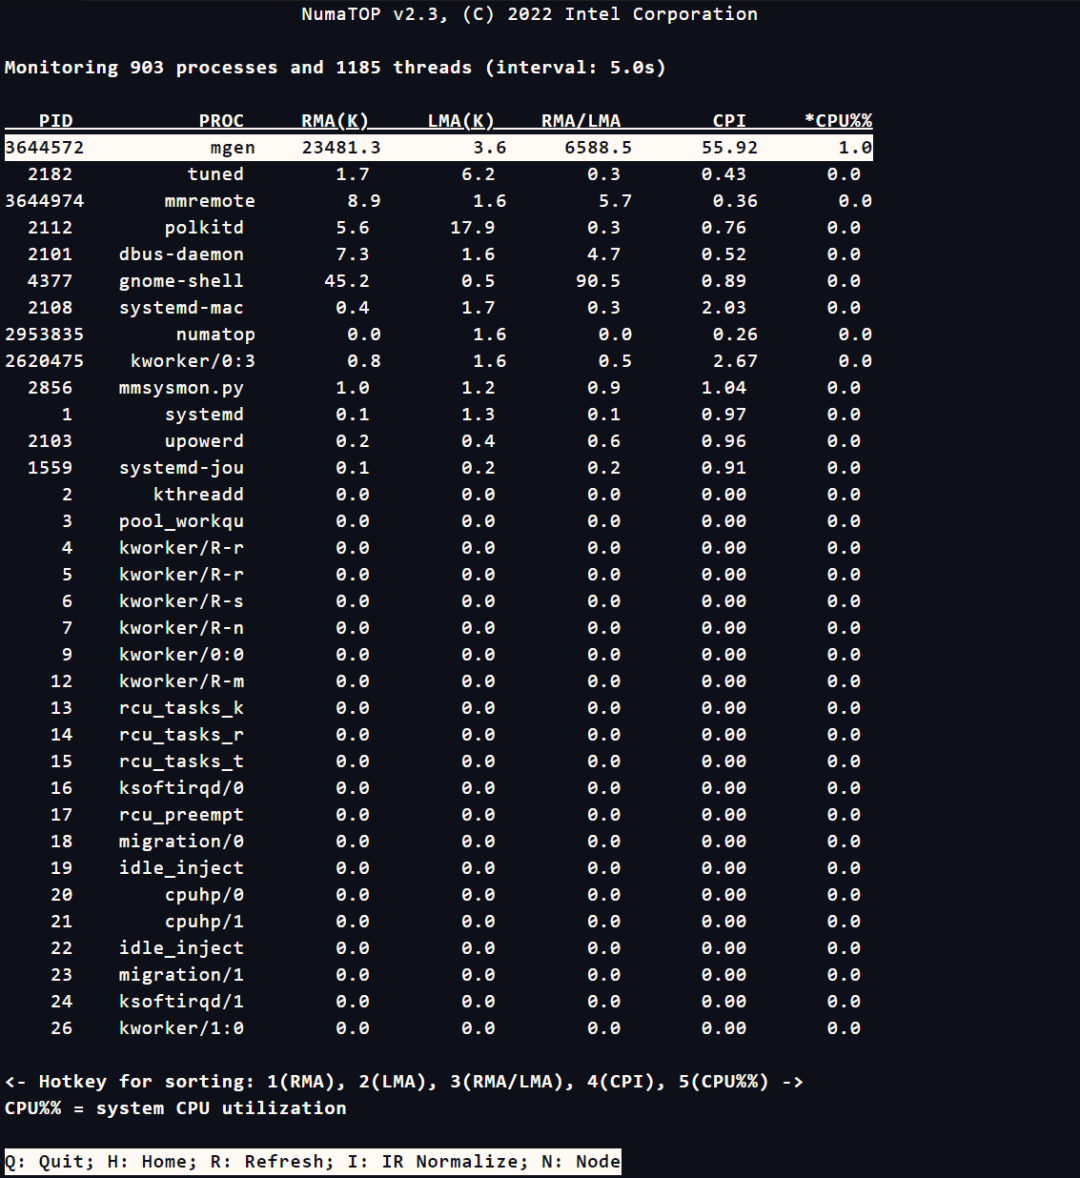Screen dimensions: 1080x1178
Task: Select the RMA(K) column header
Action: (x=335, y=121)
